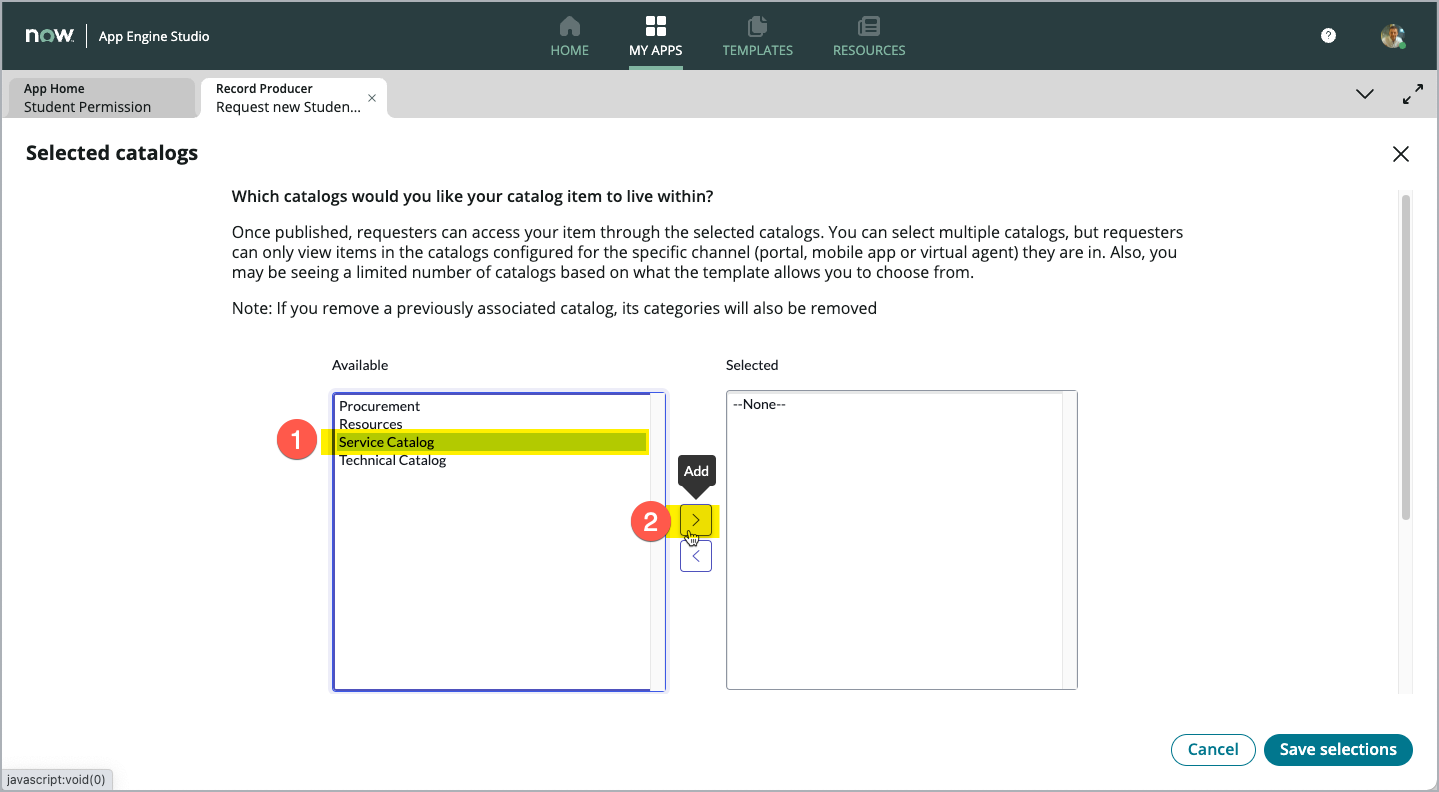This screenshot has height=792, width=1439.
Task: Go to the Home navigation icon
Action: tap(569, 36)
